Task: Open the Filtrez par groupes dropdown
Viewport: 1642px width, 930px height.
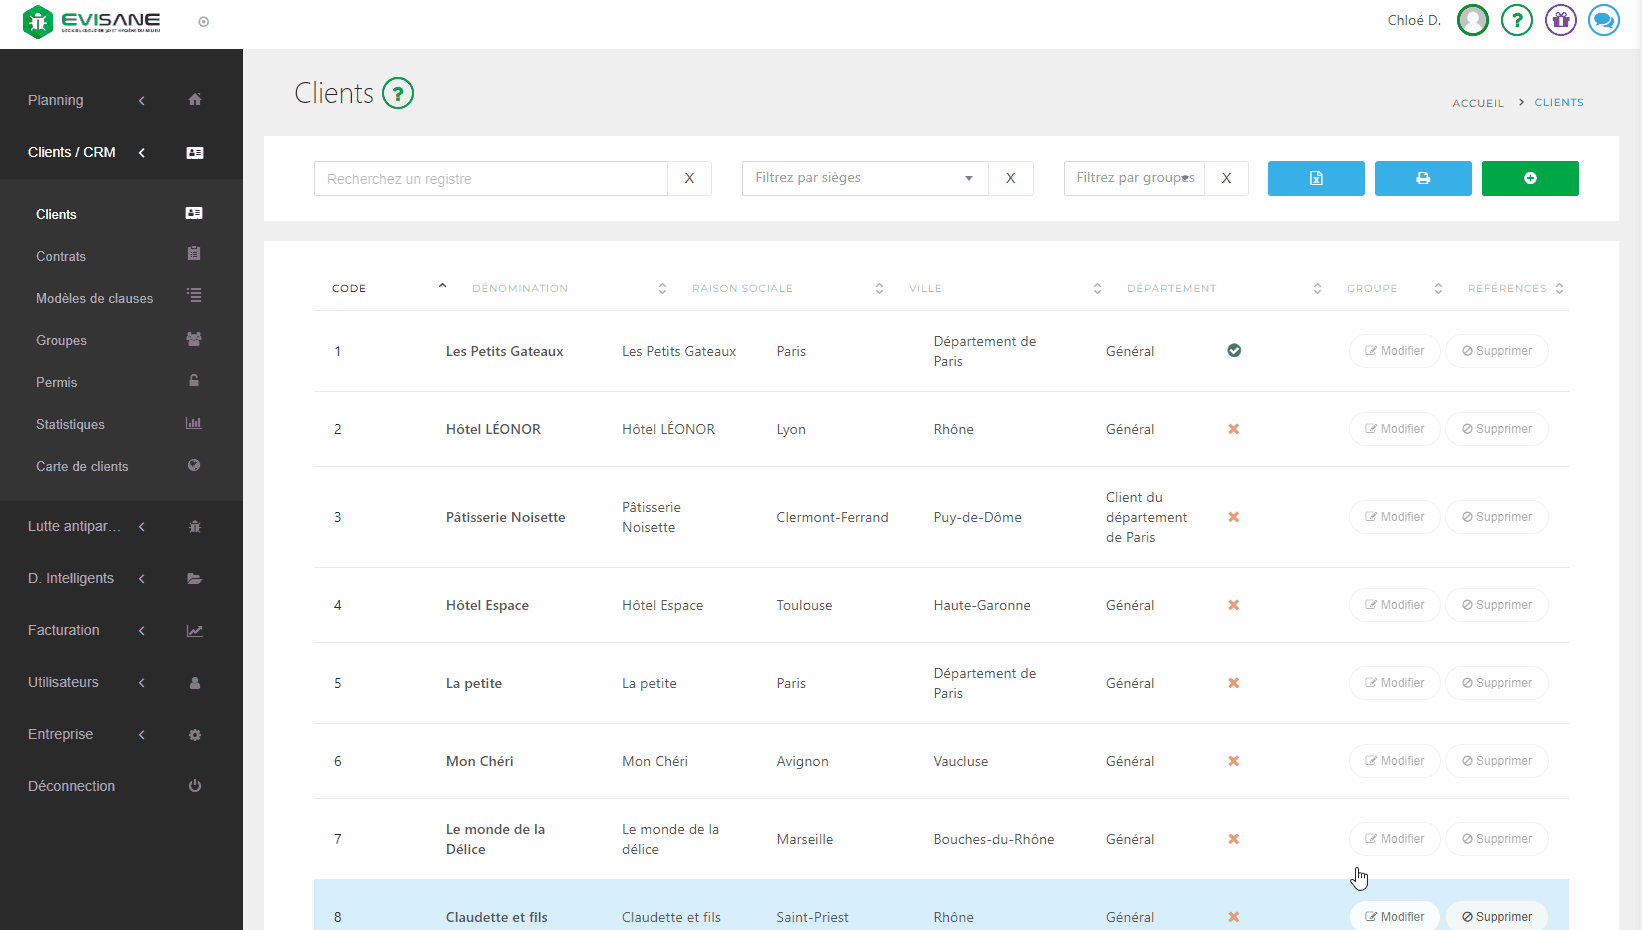Action: coord(1133,178)
